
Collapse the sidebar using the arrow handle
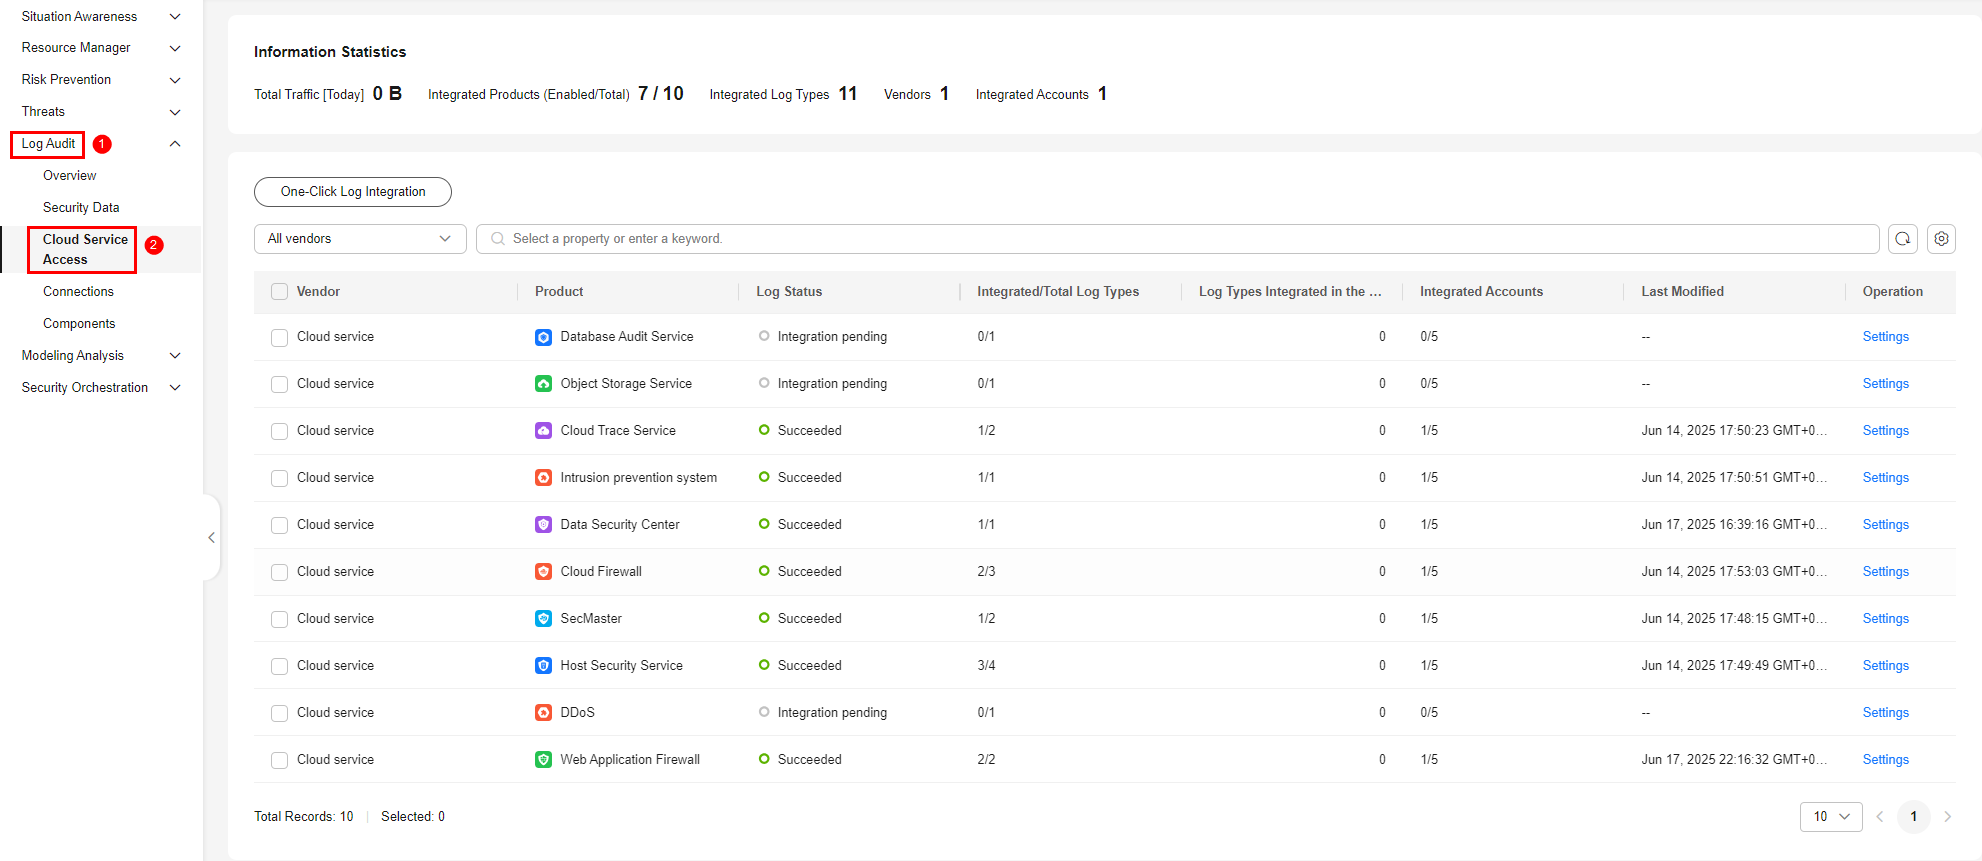point(211,538)
